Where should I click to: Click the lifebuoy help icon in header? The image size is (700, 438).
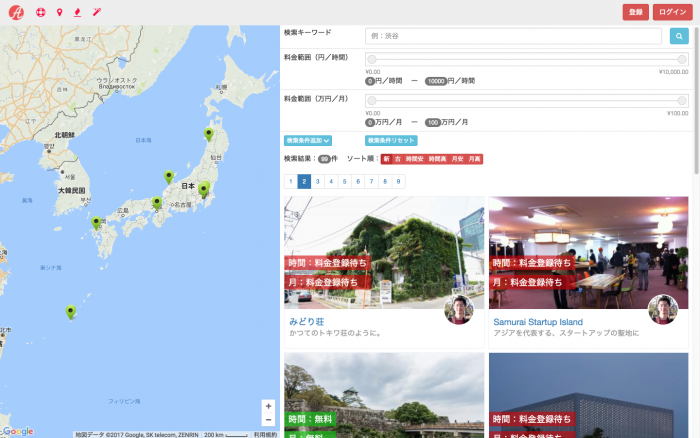click(41, 12)
